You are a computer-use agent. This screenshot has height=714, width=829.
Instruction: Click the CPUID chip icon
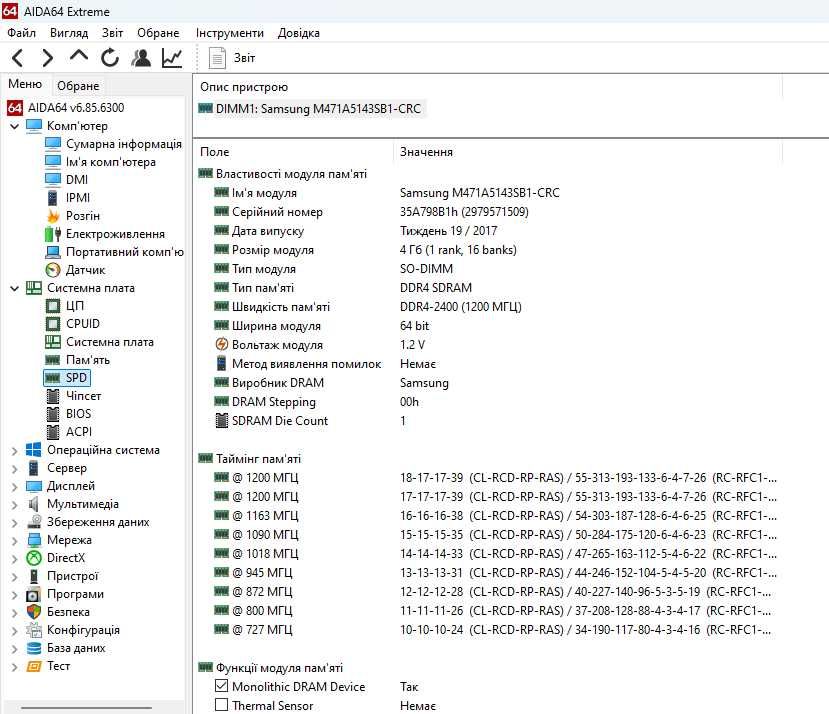pyautogui.click(x=53, y=324)
